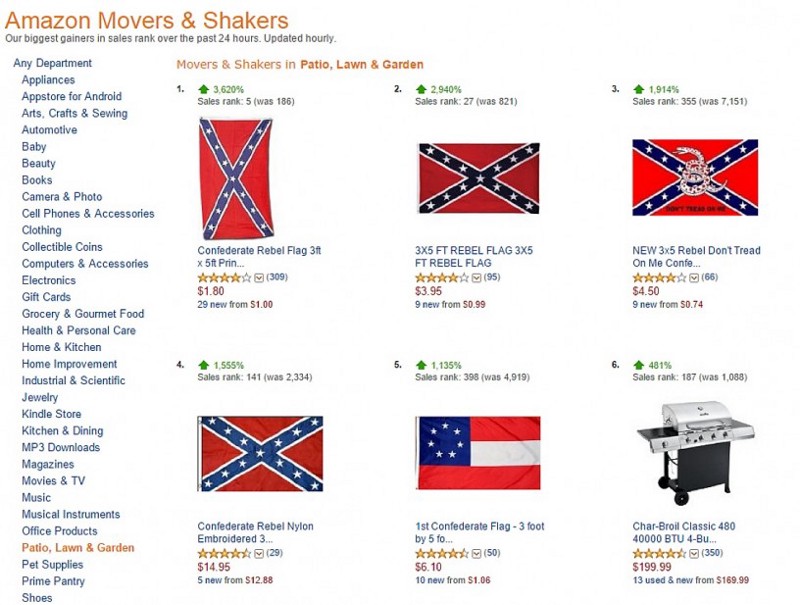Open 13 used & new offers link
Image resolution: width=800 pixels, height=605 pixels.
coord(690,580)
